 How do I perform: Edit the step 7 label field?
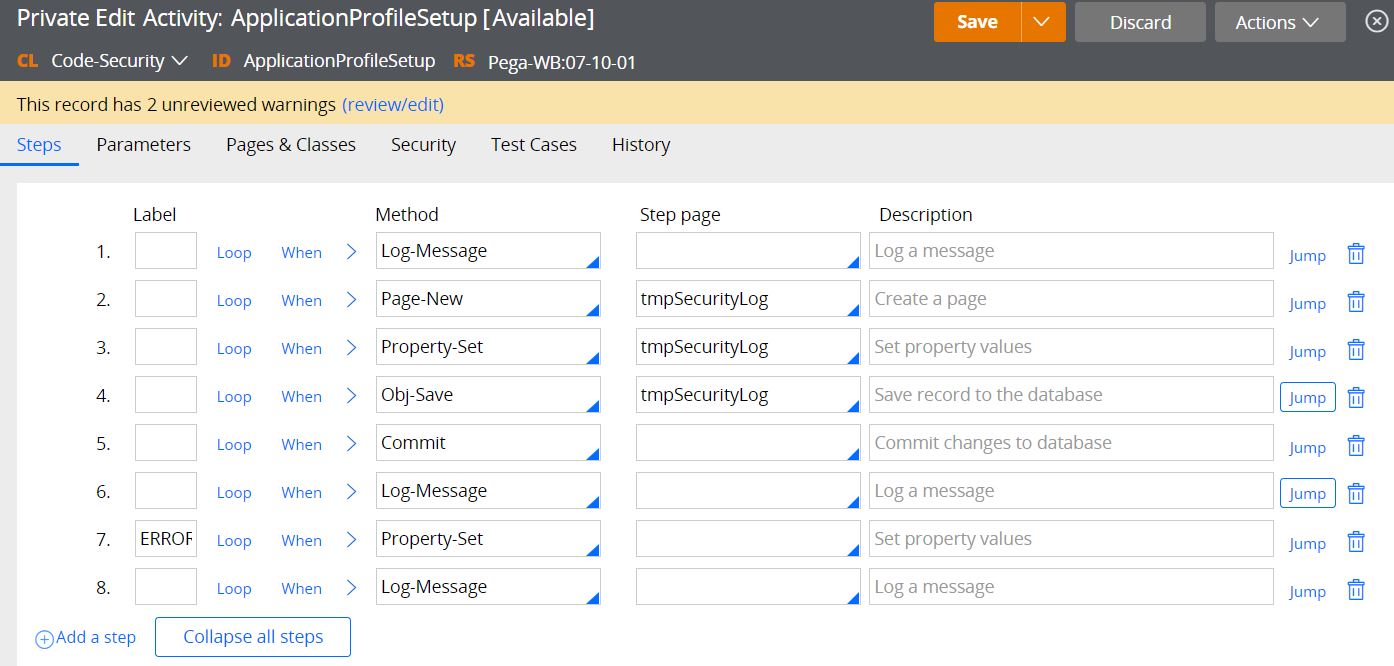[x=166, y=539]
